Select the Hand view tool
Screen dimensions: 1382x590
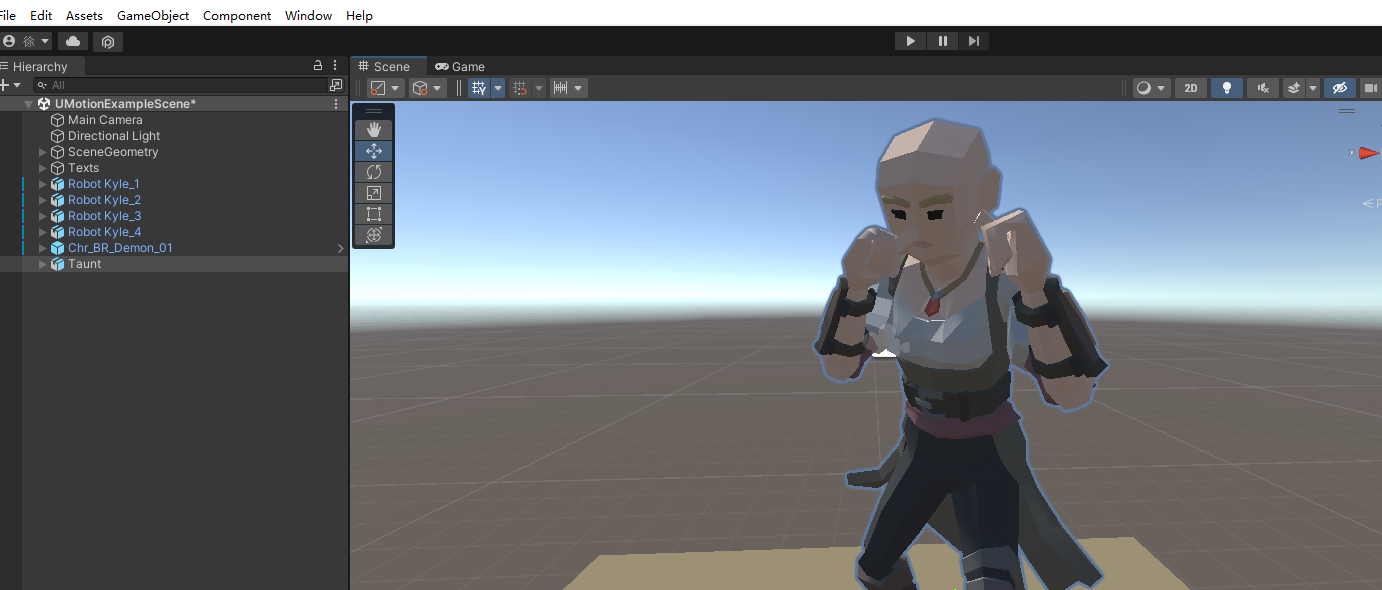(x=374, y=130)
